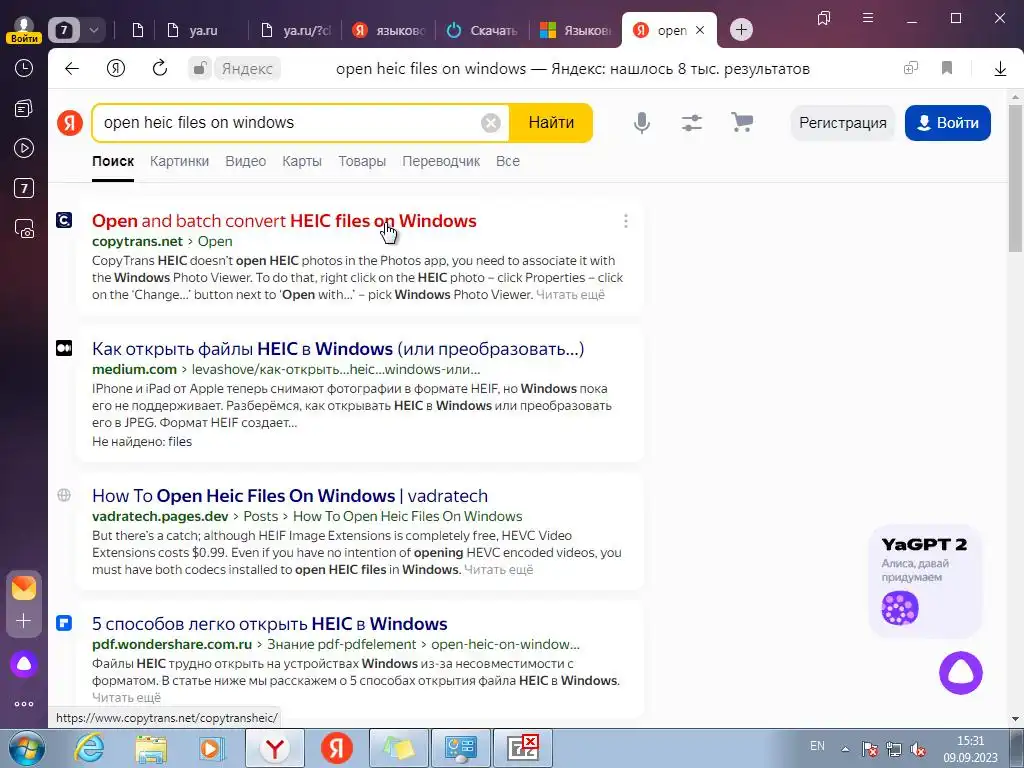Launch Alice assistant in the sidebar

(24, 664)
